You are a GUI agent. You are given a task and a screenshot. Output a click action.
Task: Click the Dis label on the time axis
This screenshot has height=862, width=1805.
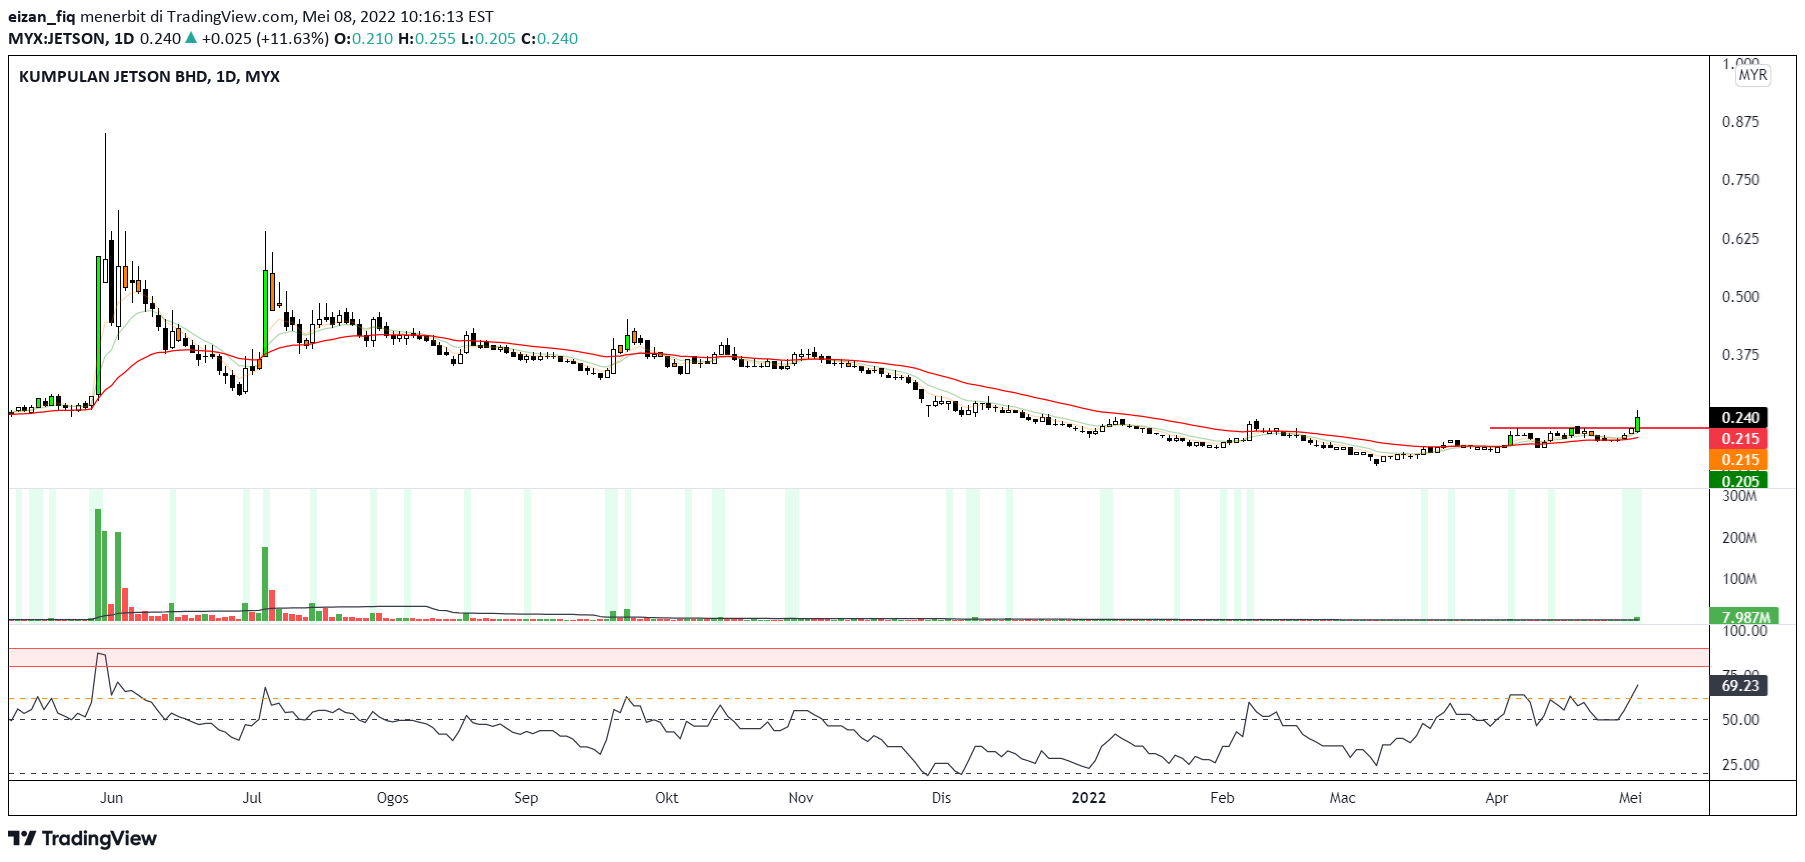point(941,798)
